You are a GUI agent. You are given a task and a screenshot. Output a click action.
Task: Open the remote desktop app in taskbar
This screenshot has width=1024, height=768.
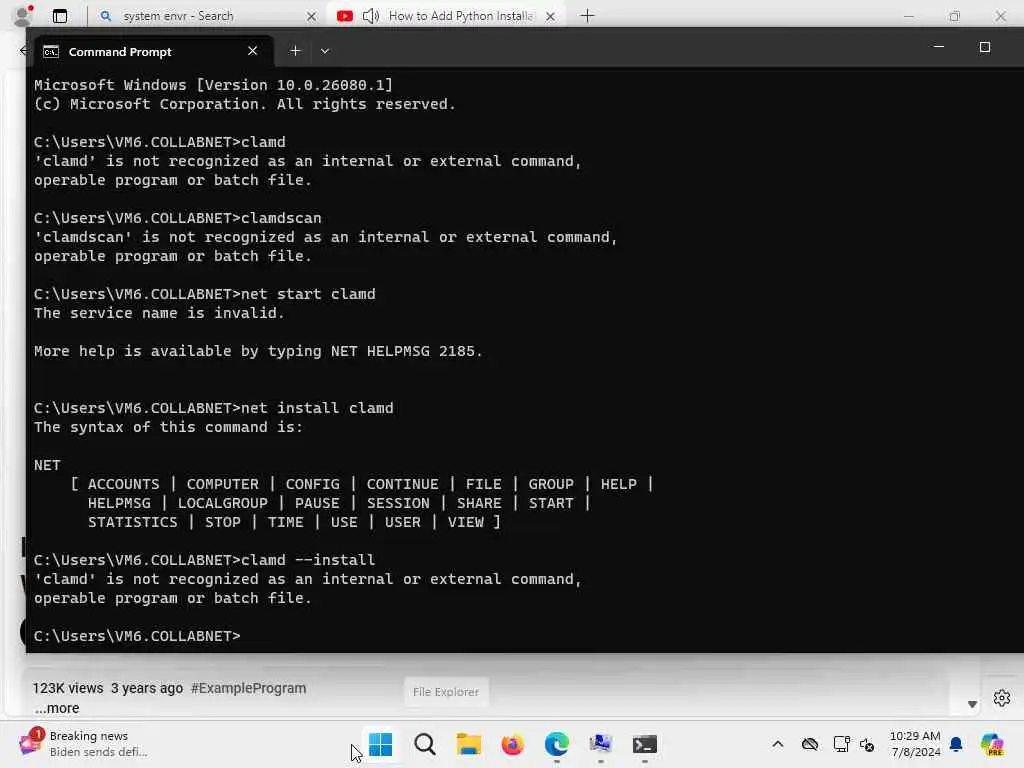click(600, 744)
